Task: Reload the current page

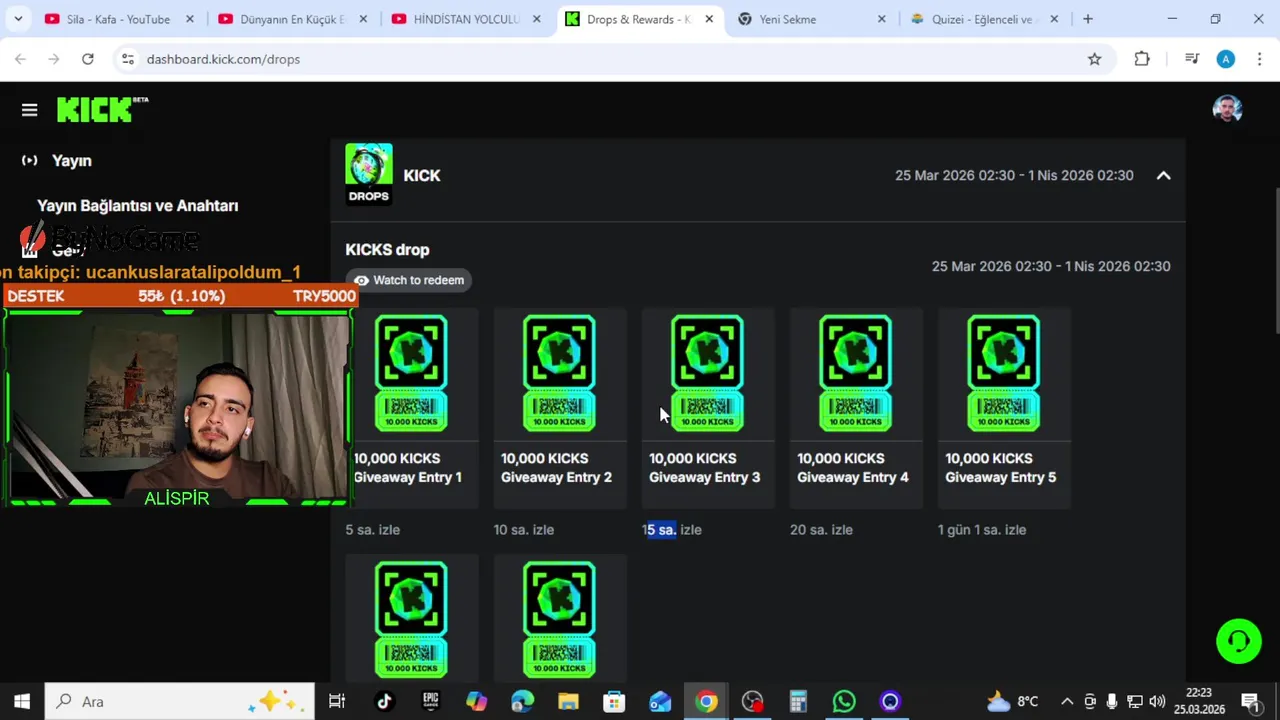Action: point(88,59)
